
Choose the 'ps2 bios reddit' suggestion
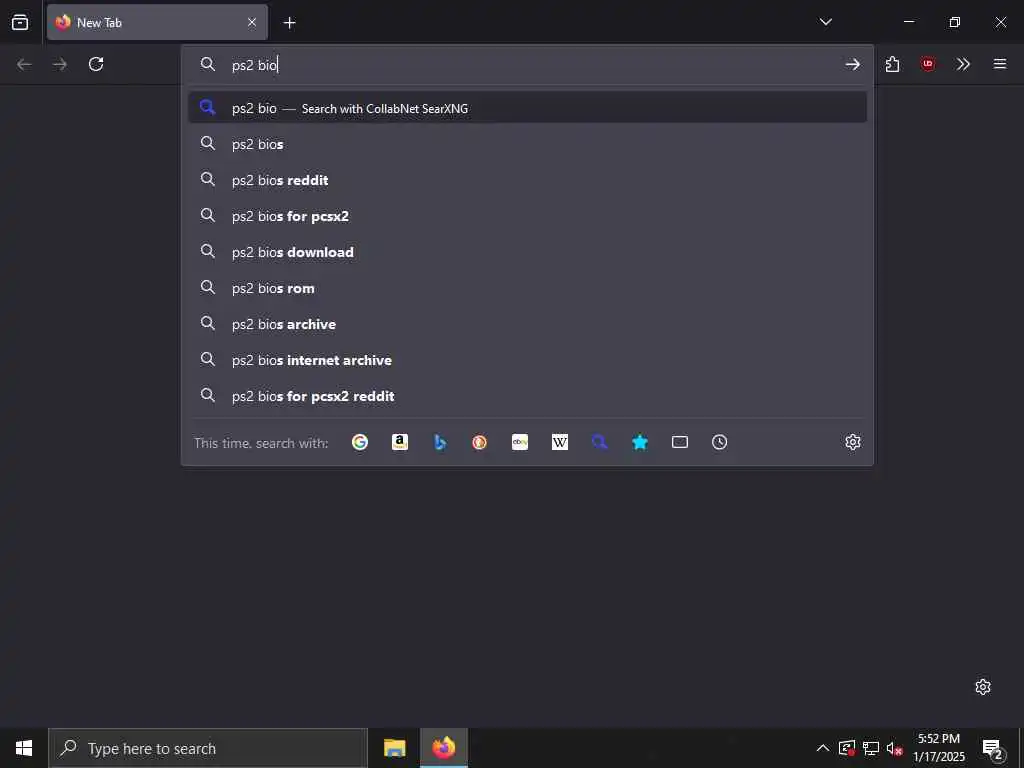(528, 180)
